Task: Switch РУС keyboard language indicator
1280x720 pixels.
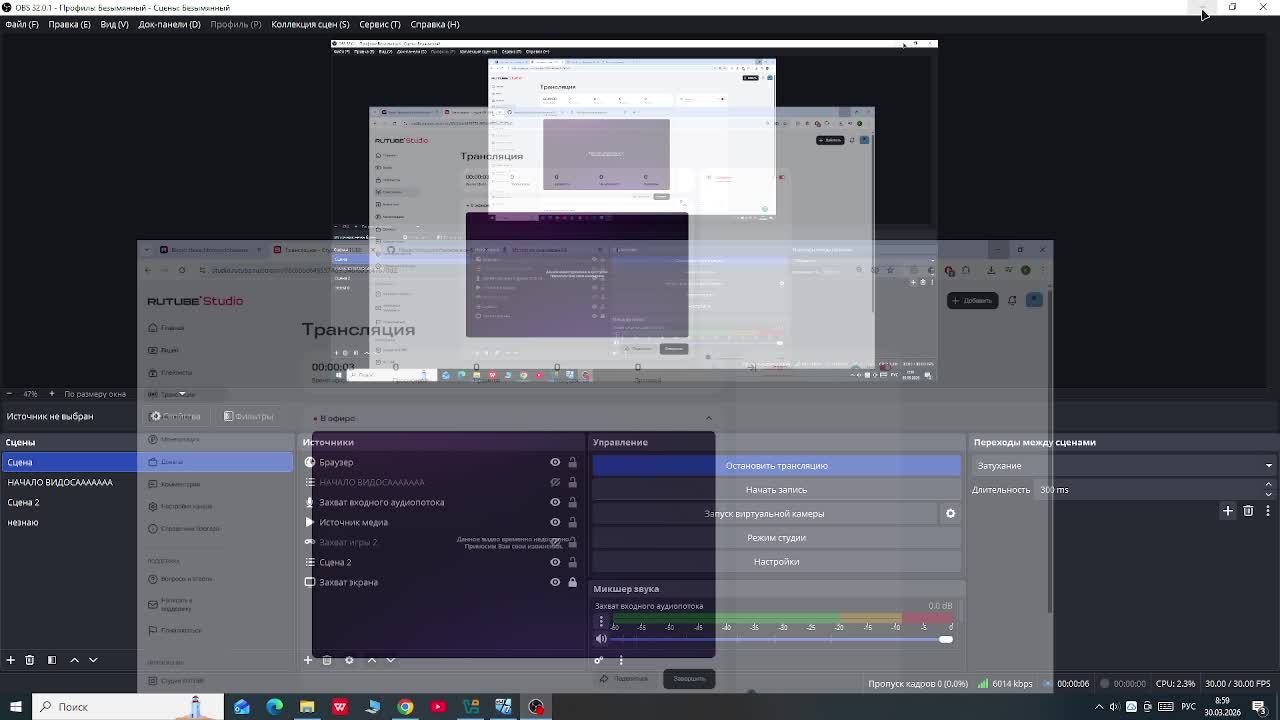Action: (x=1189, y=707)
